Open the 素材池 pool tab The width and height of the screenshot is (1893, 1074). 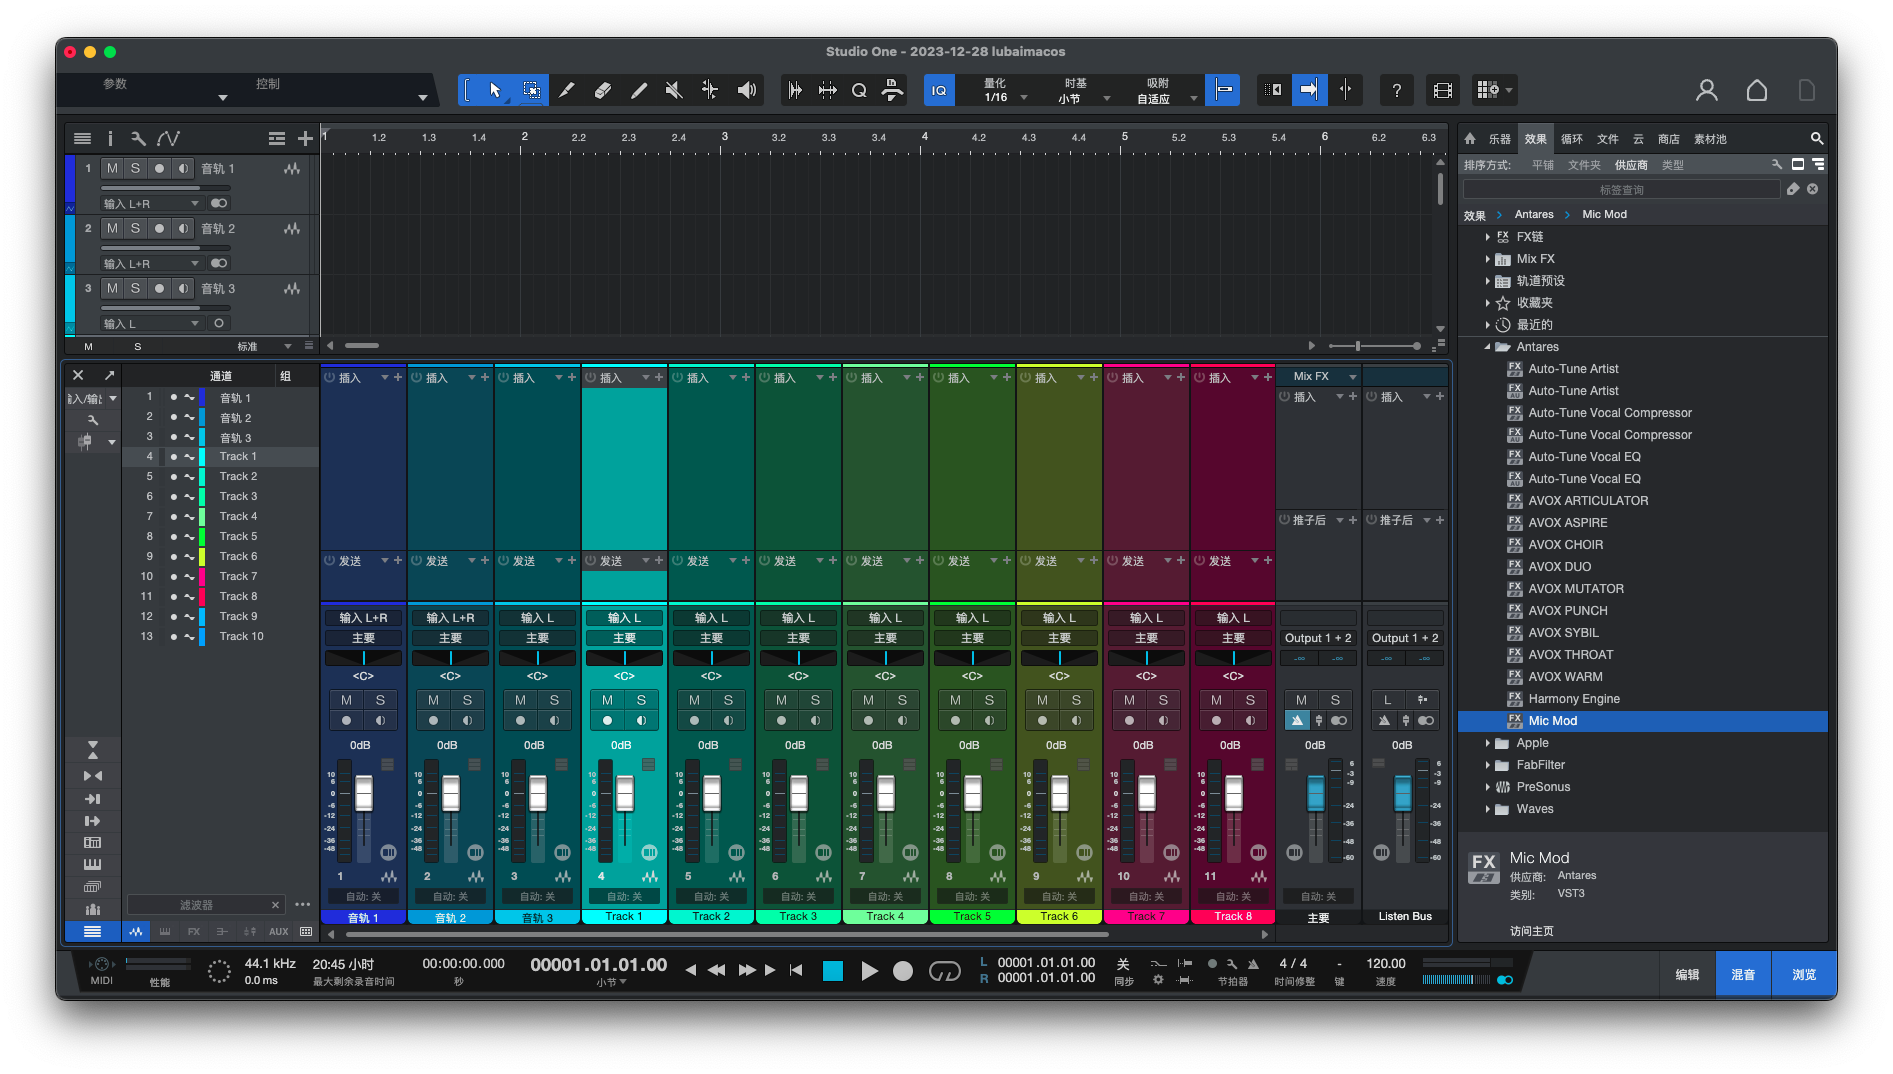pyautogui.click(x=1710, y=139)
